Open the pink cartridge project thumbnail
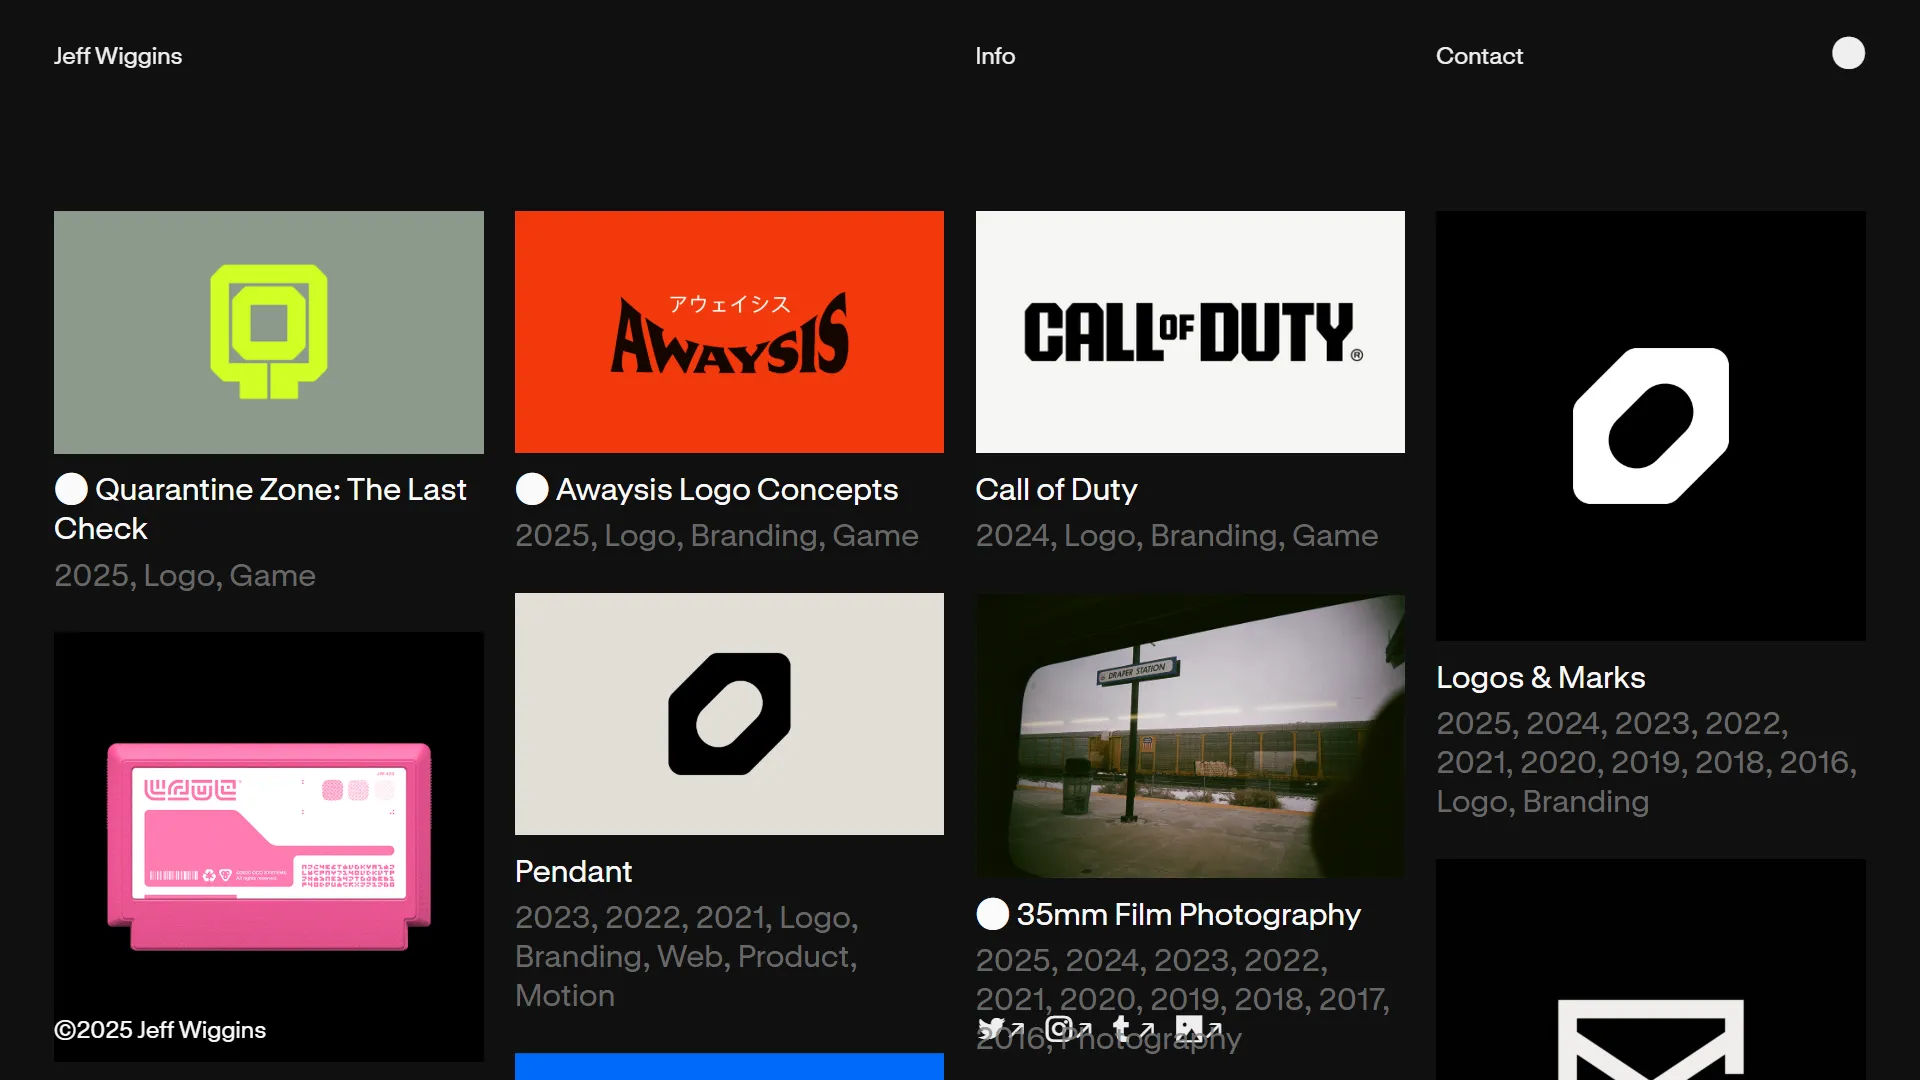This screenshot has height=1080, width=1920. 268,845
